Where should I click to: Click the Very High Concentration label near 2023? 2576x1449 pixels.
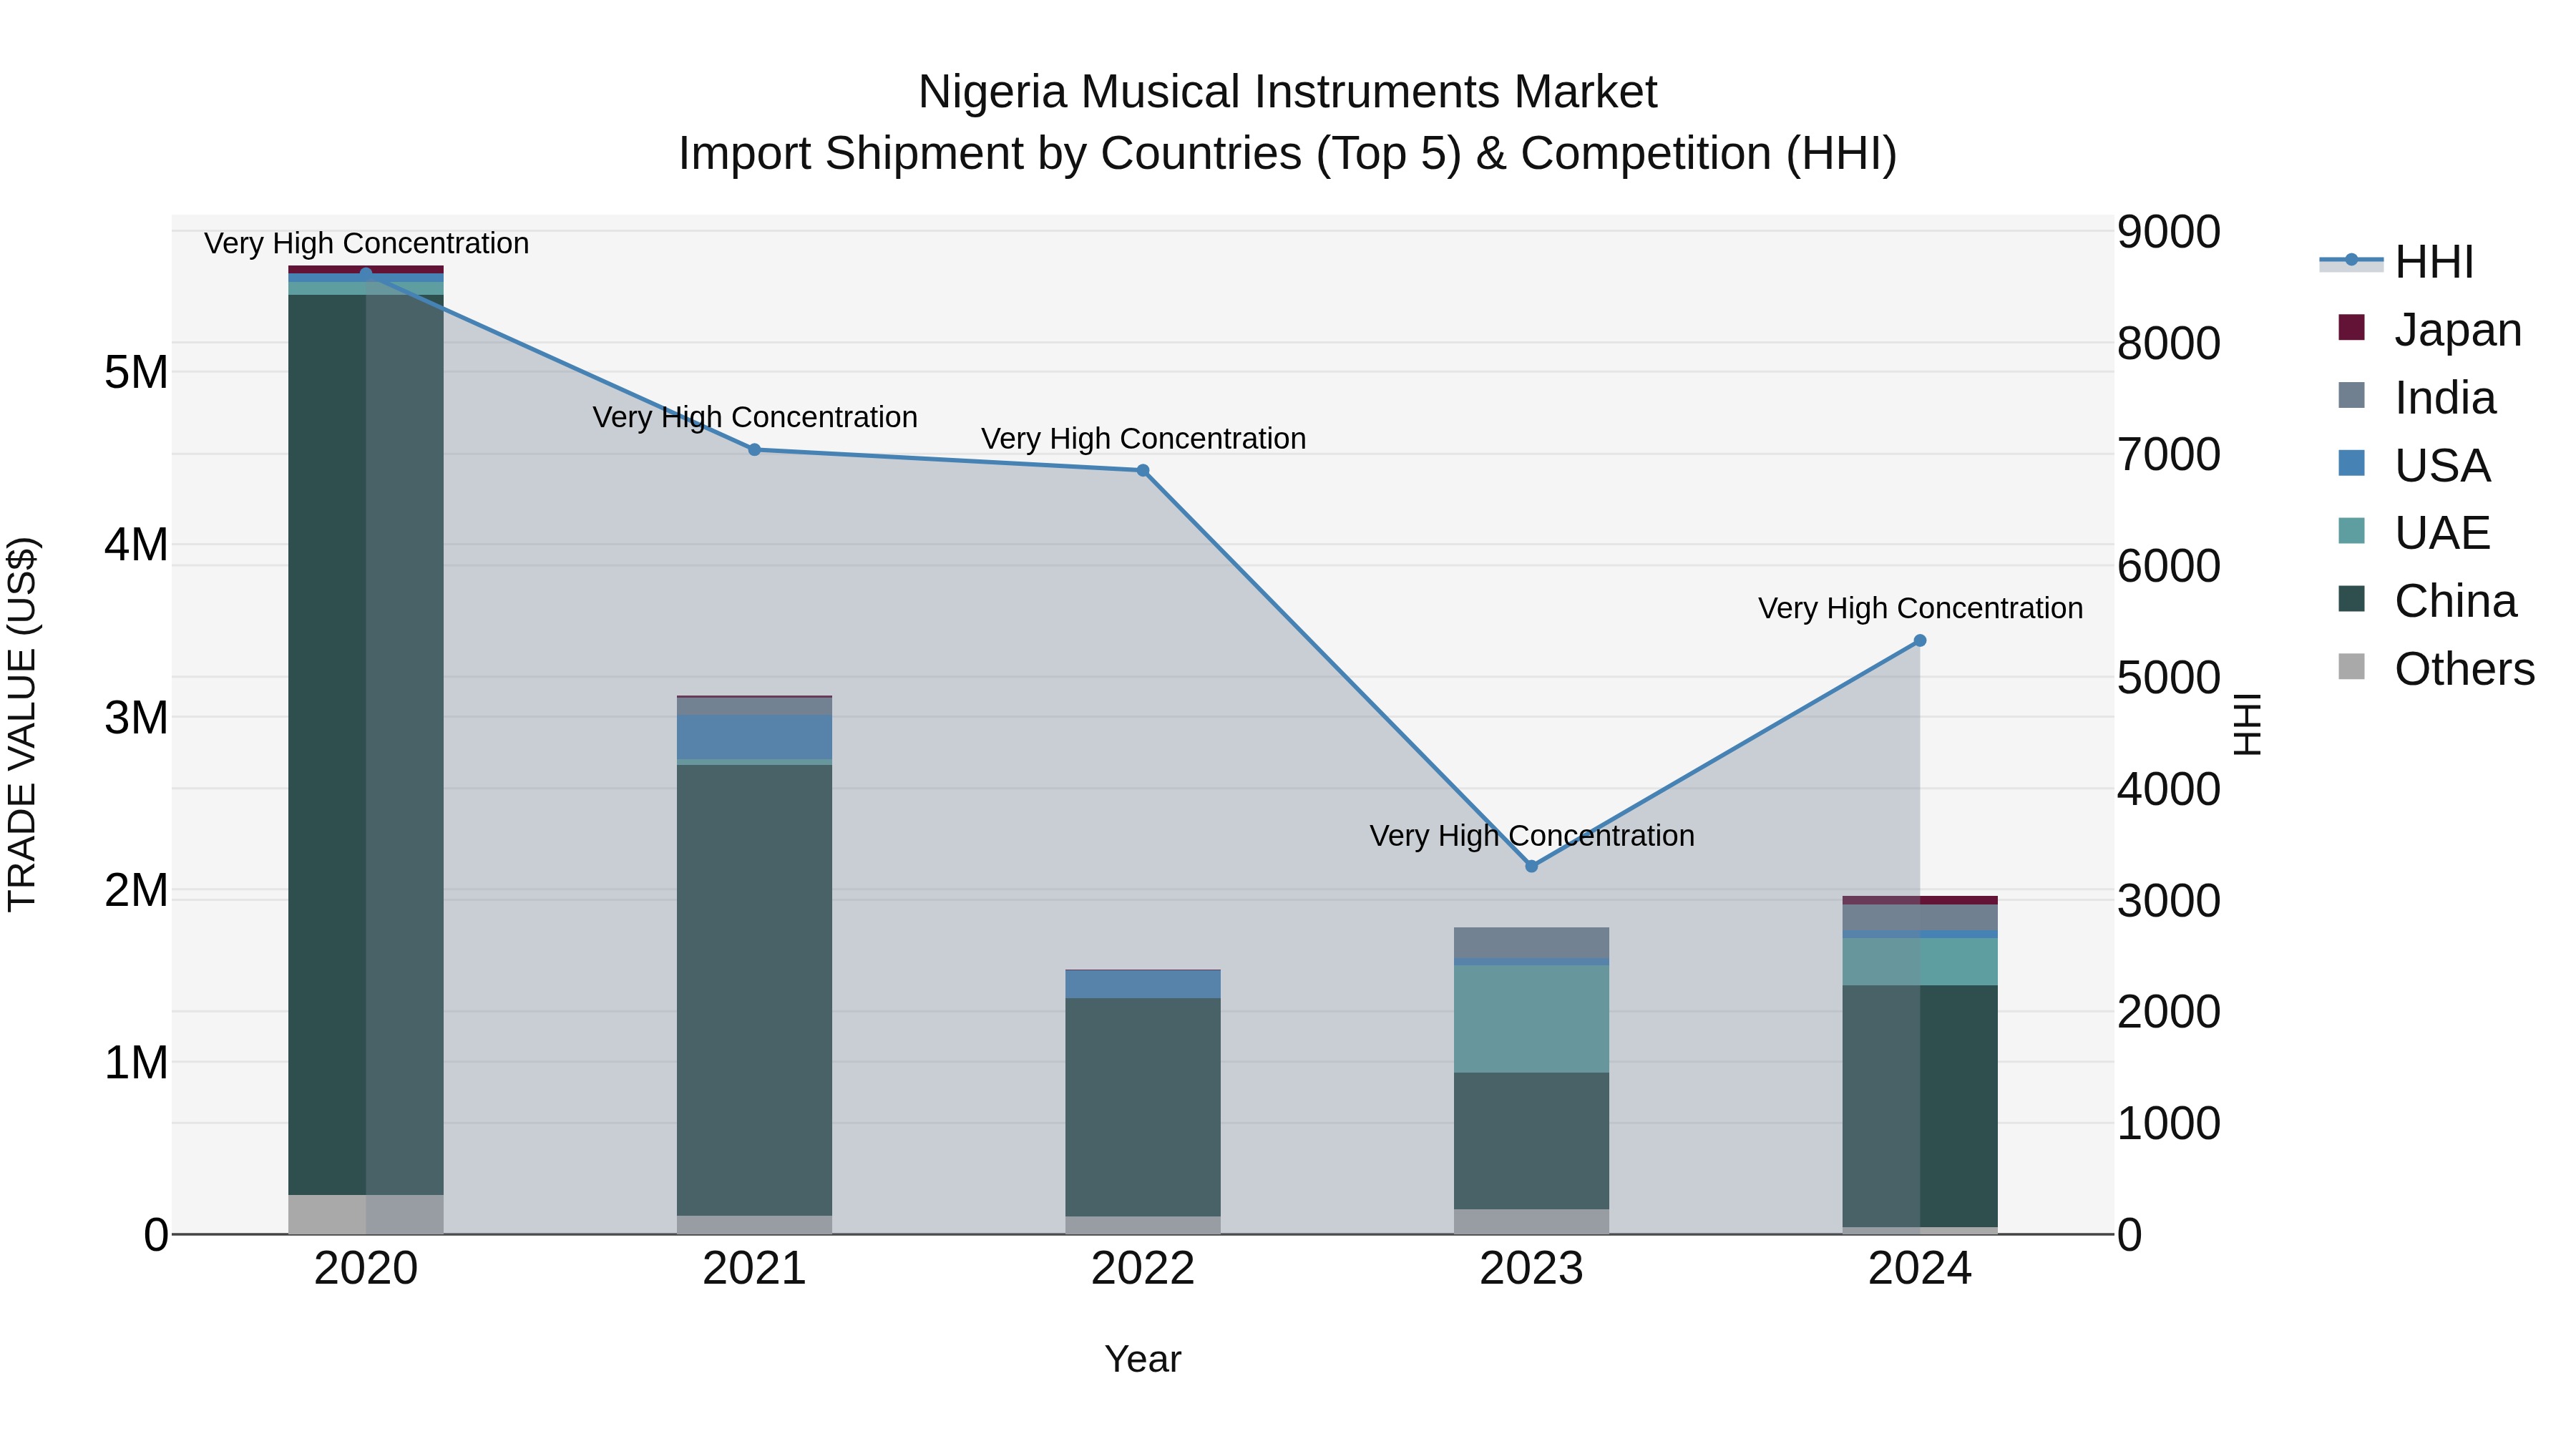[x=1532, y=836]
